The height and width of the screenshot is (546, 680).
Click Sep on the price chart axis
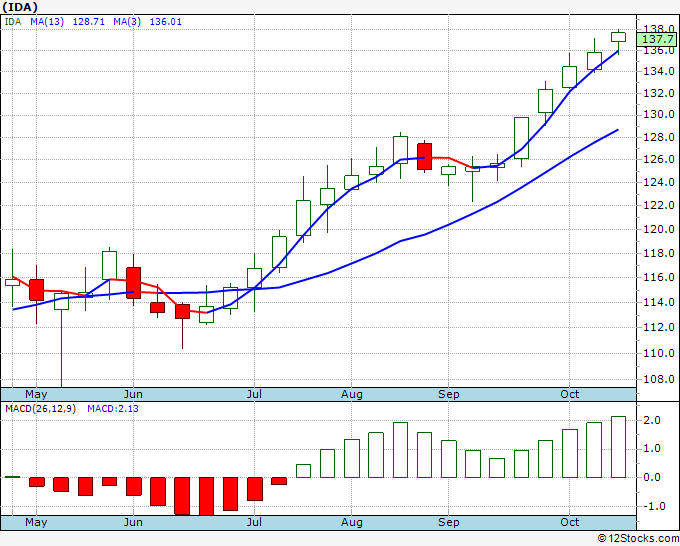448,395
